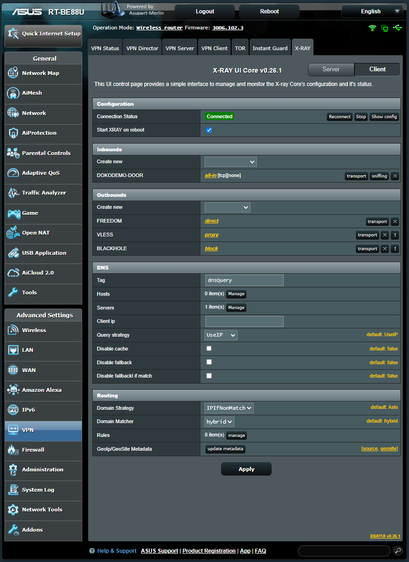This screenshot has width=409, height=562.
Task: Open the Tools wrench icon
Action: click(x=13, y=292)
